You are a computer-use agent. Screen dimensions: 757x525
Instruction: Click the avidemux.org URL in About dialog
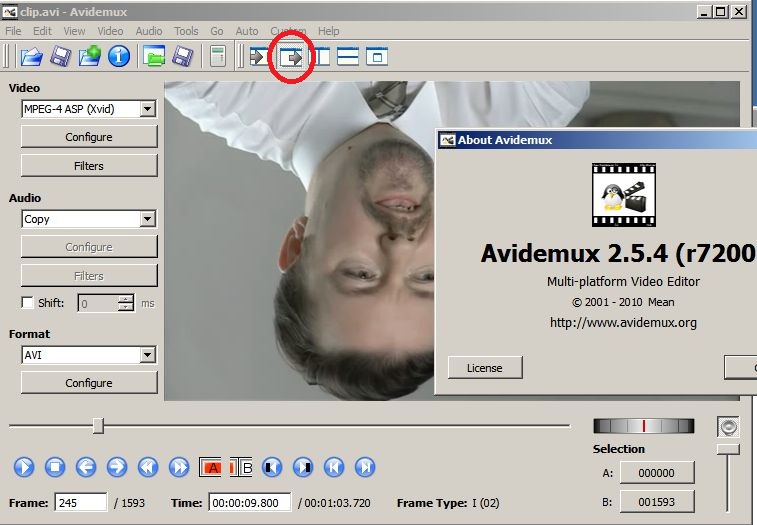click(623, 322)
